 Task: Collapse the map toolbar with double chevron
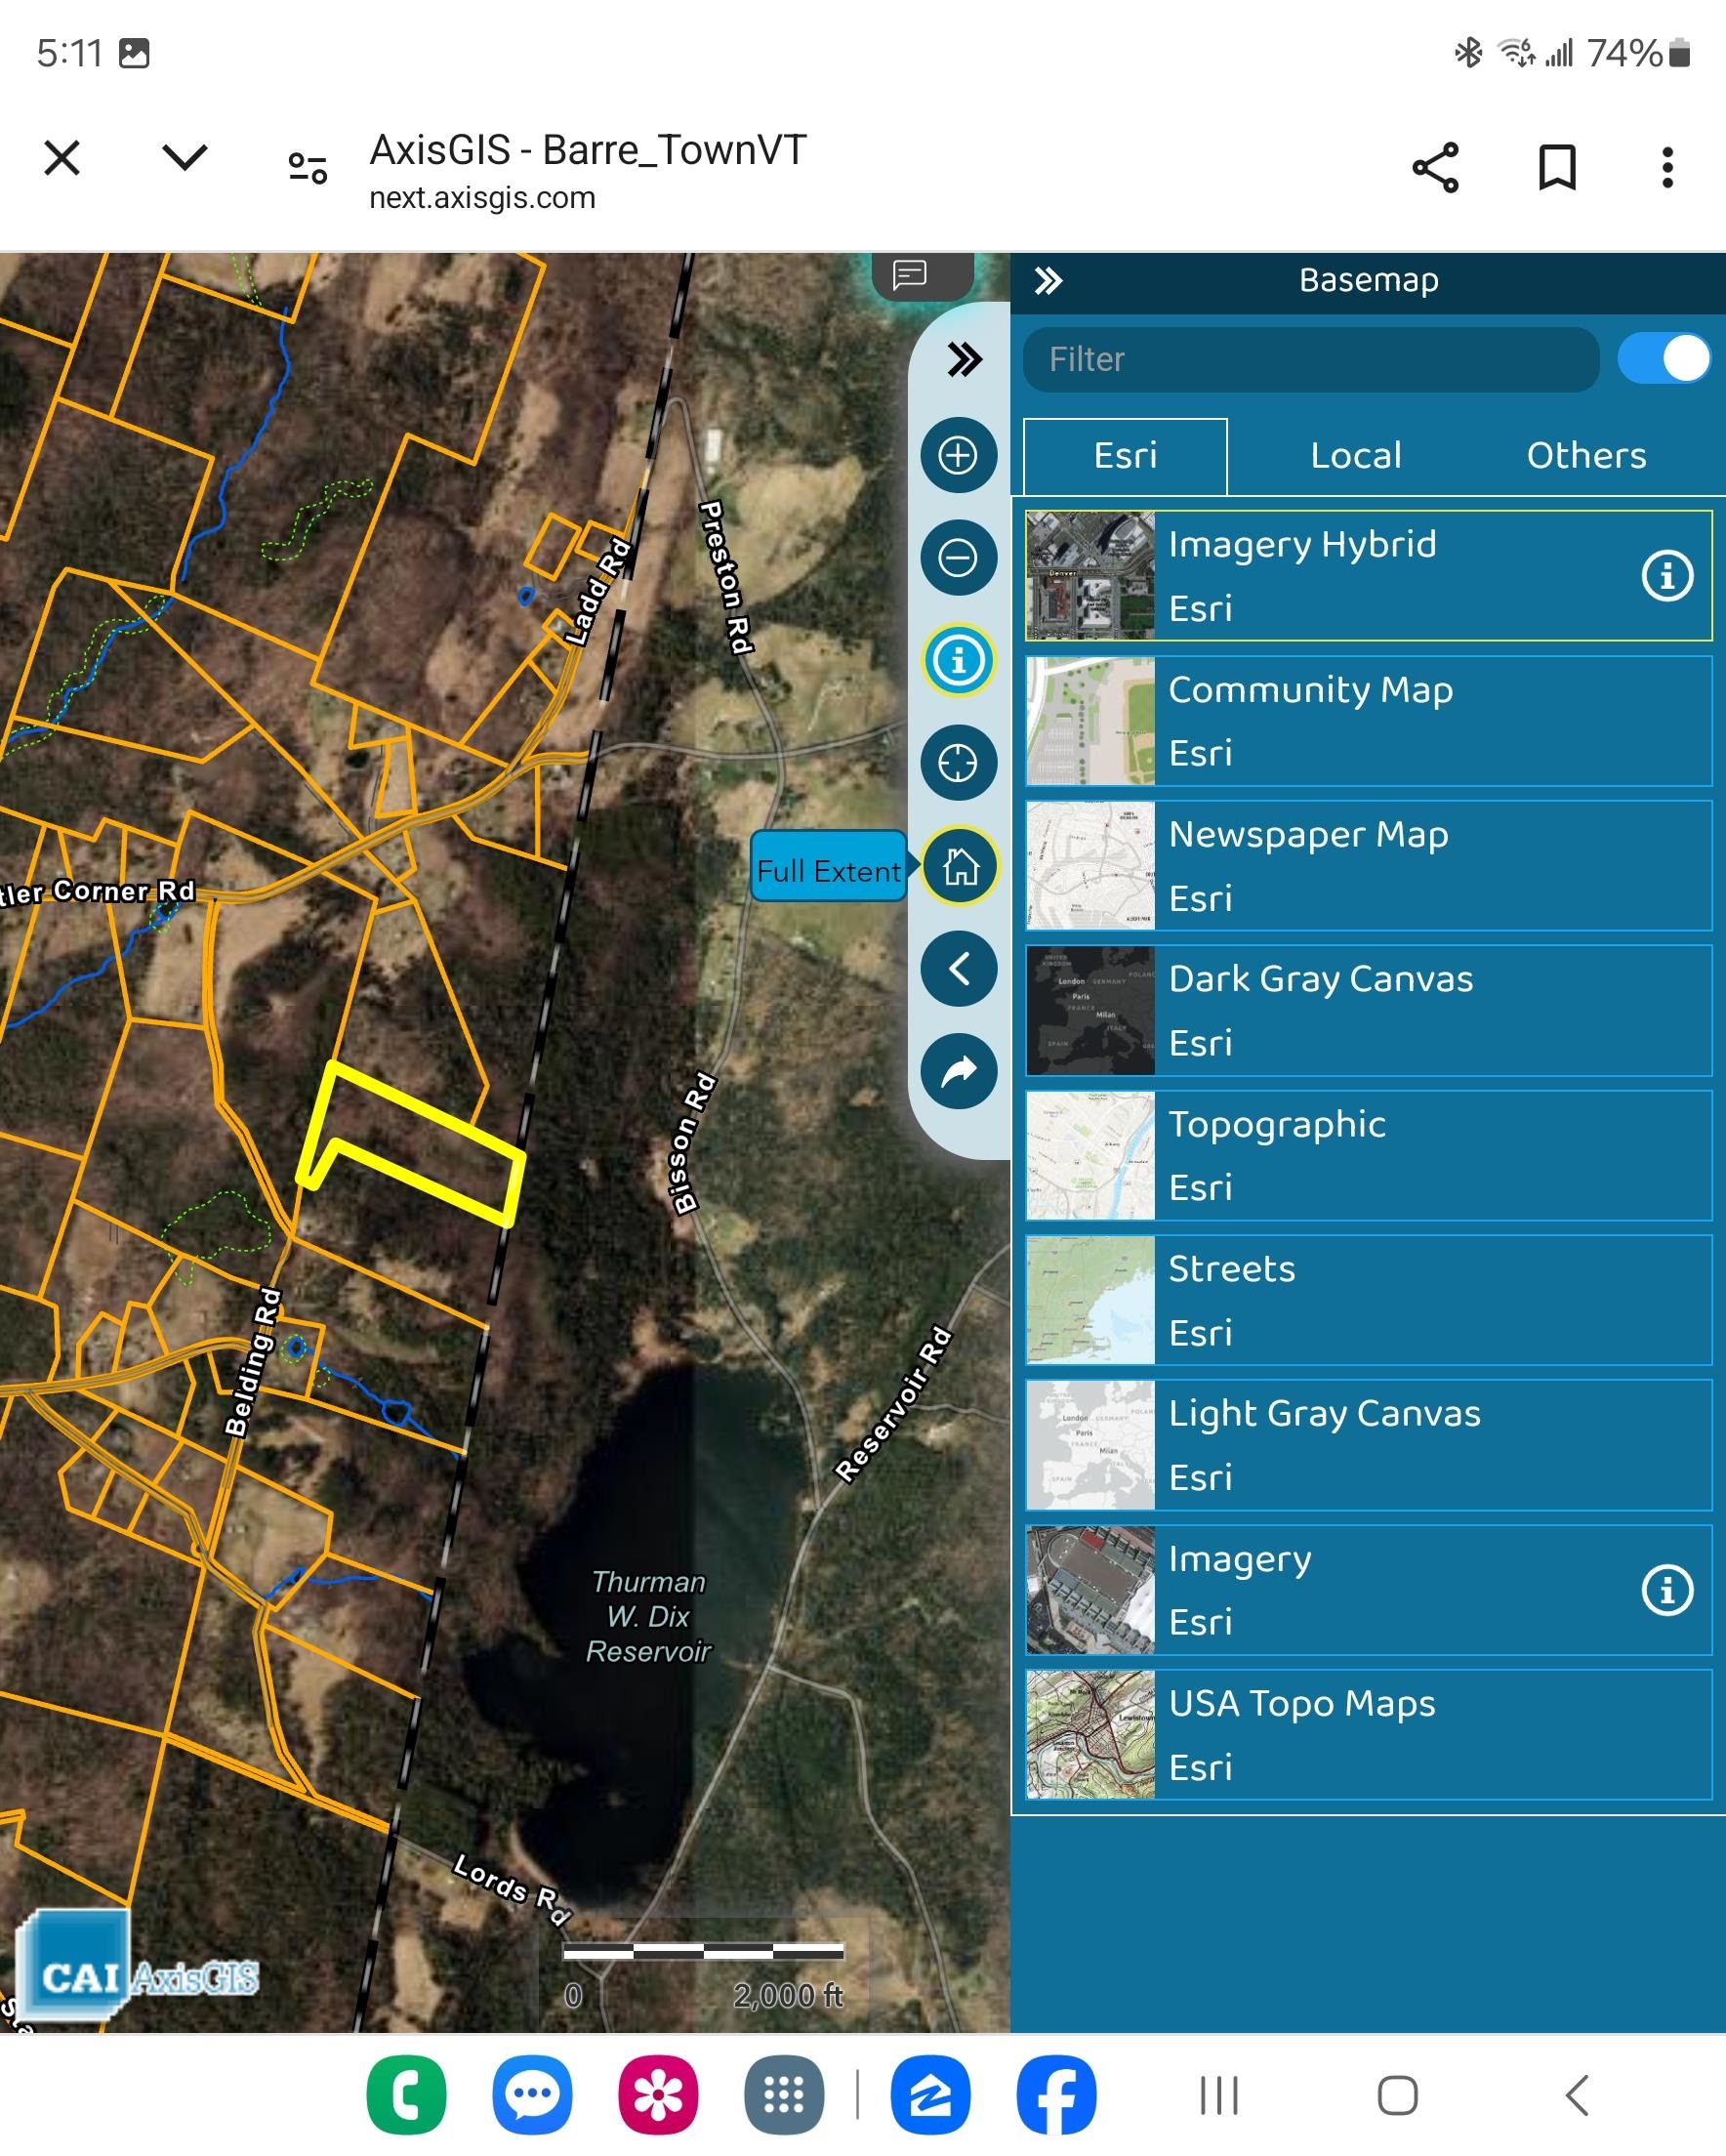pos(964,359)
